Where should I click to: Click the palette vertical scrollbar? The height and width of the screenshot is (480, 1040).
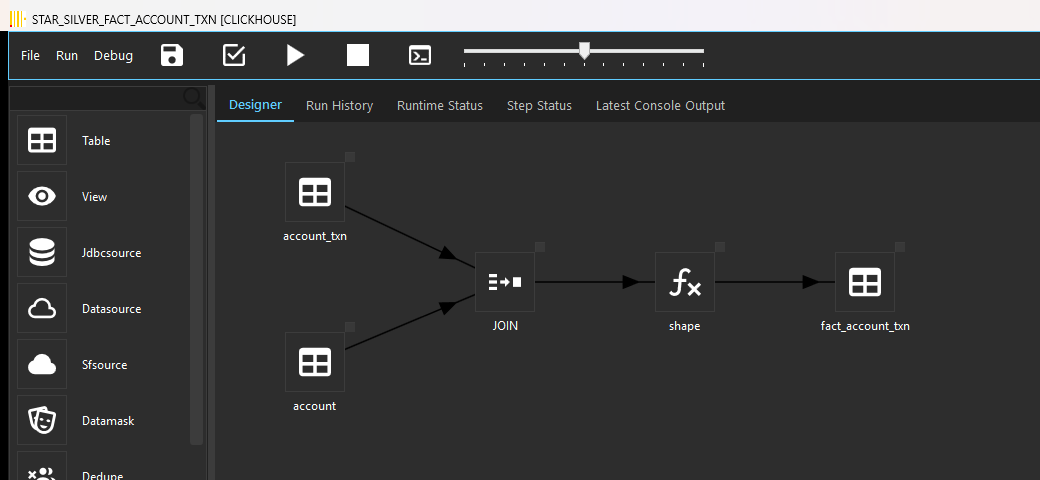point(196,279)
